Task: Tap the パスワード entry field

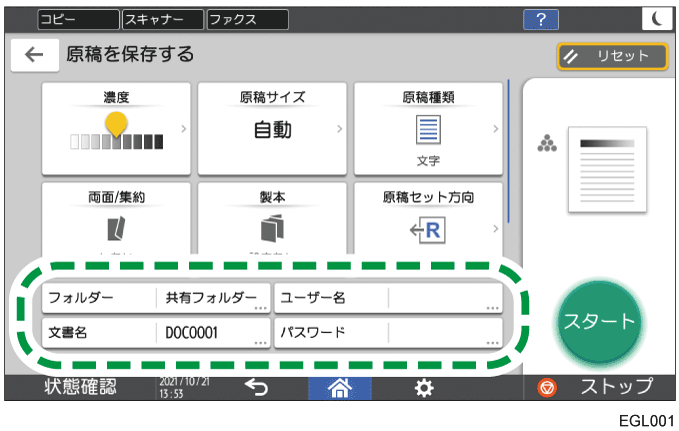Action: coord(388,332)
